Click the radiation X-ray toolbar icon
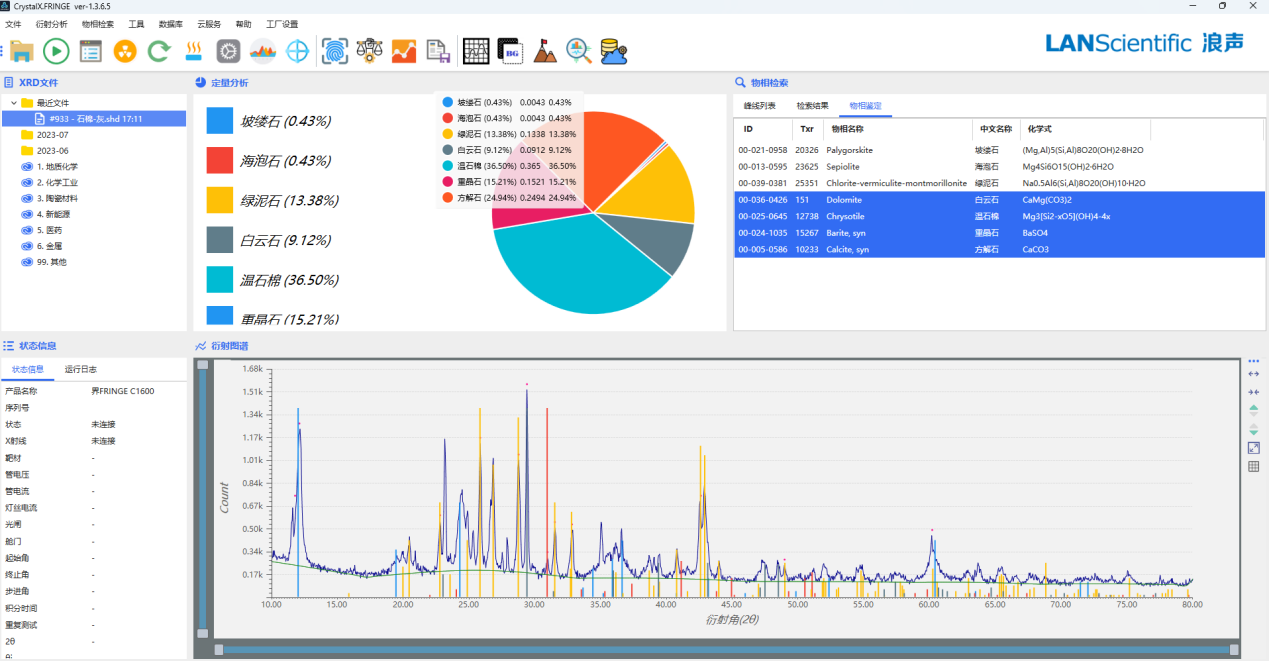The image size is (1269, 661). [x=125, y=51]
